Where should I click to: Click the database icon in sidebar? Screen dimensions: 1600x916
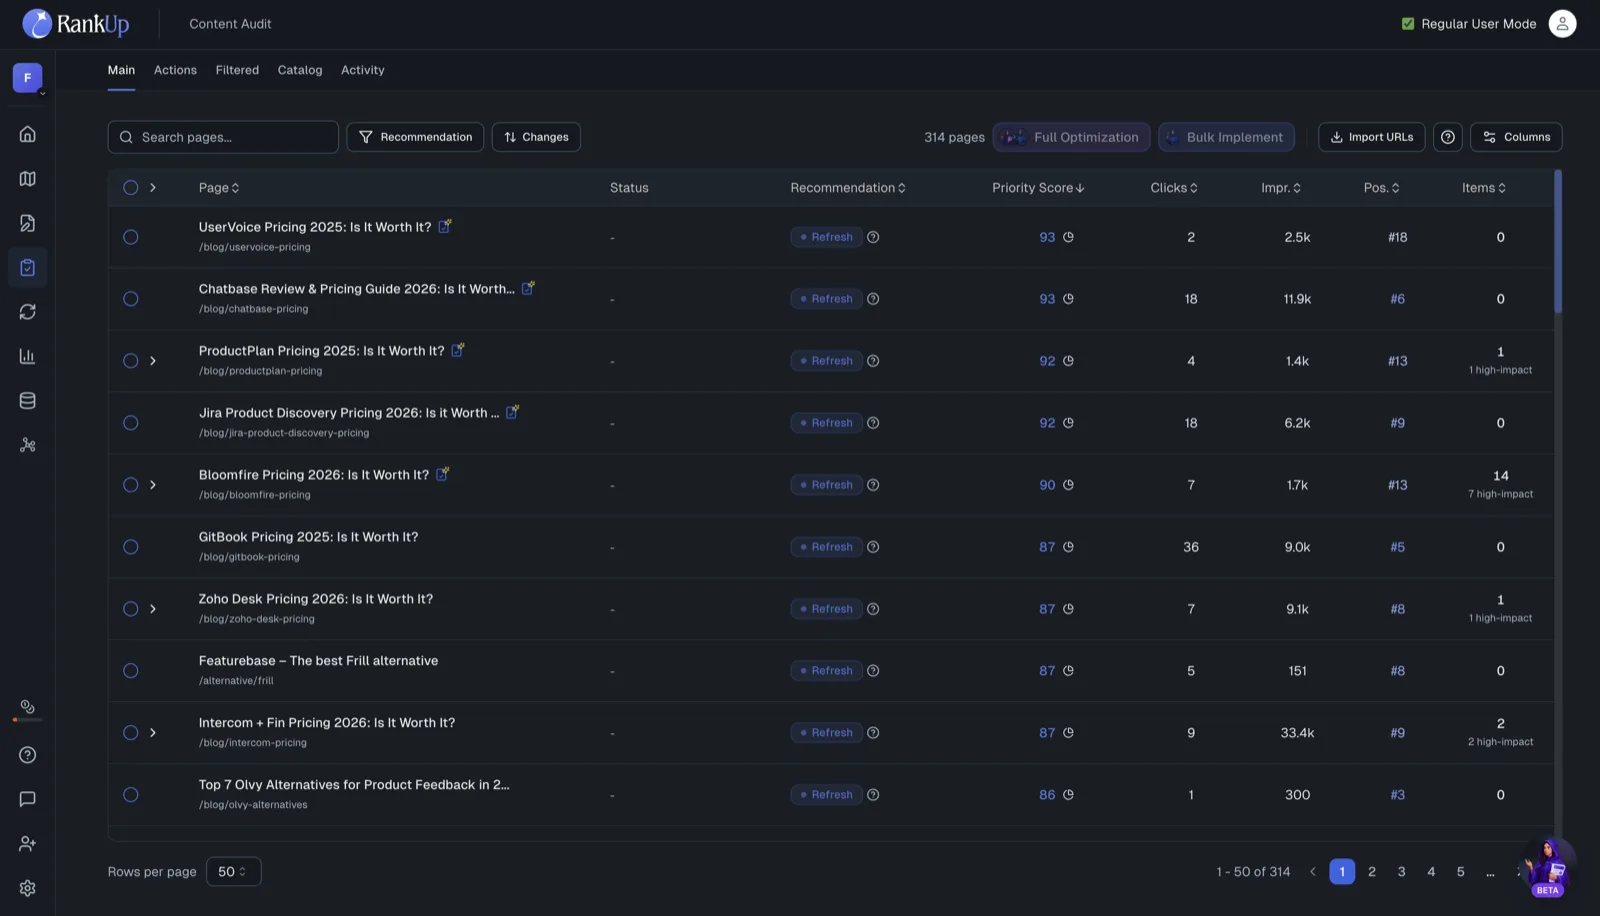pos(27,401)
